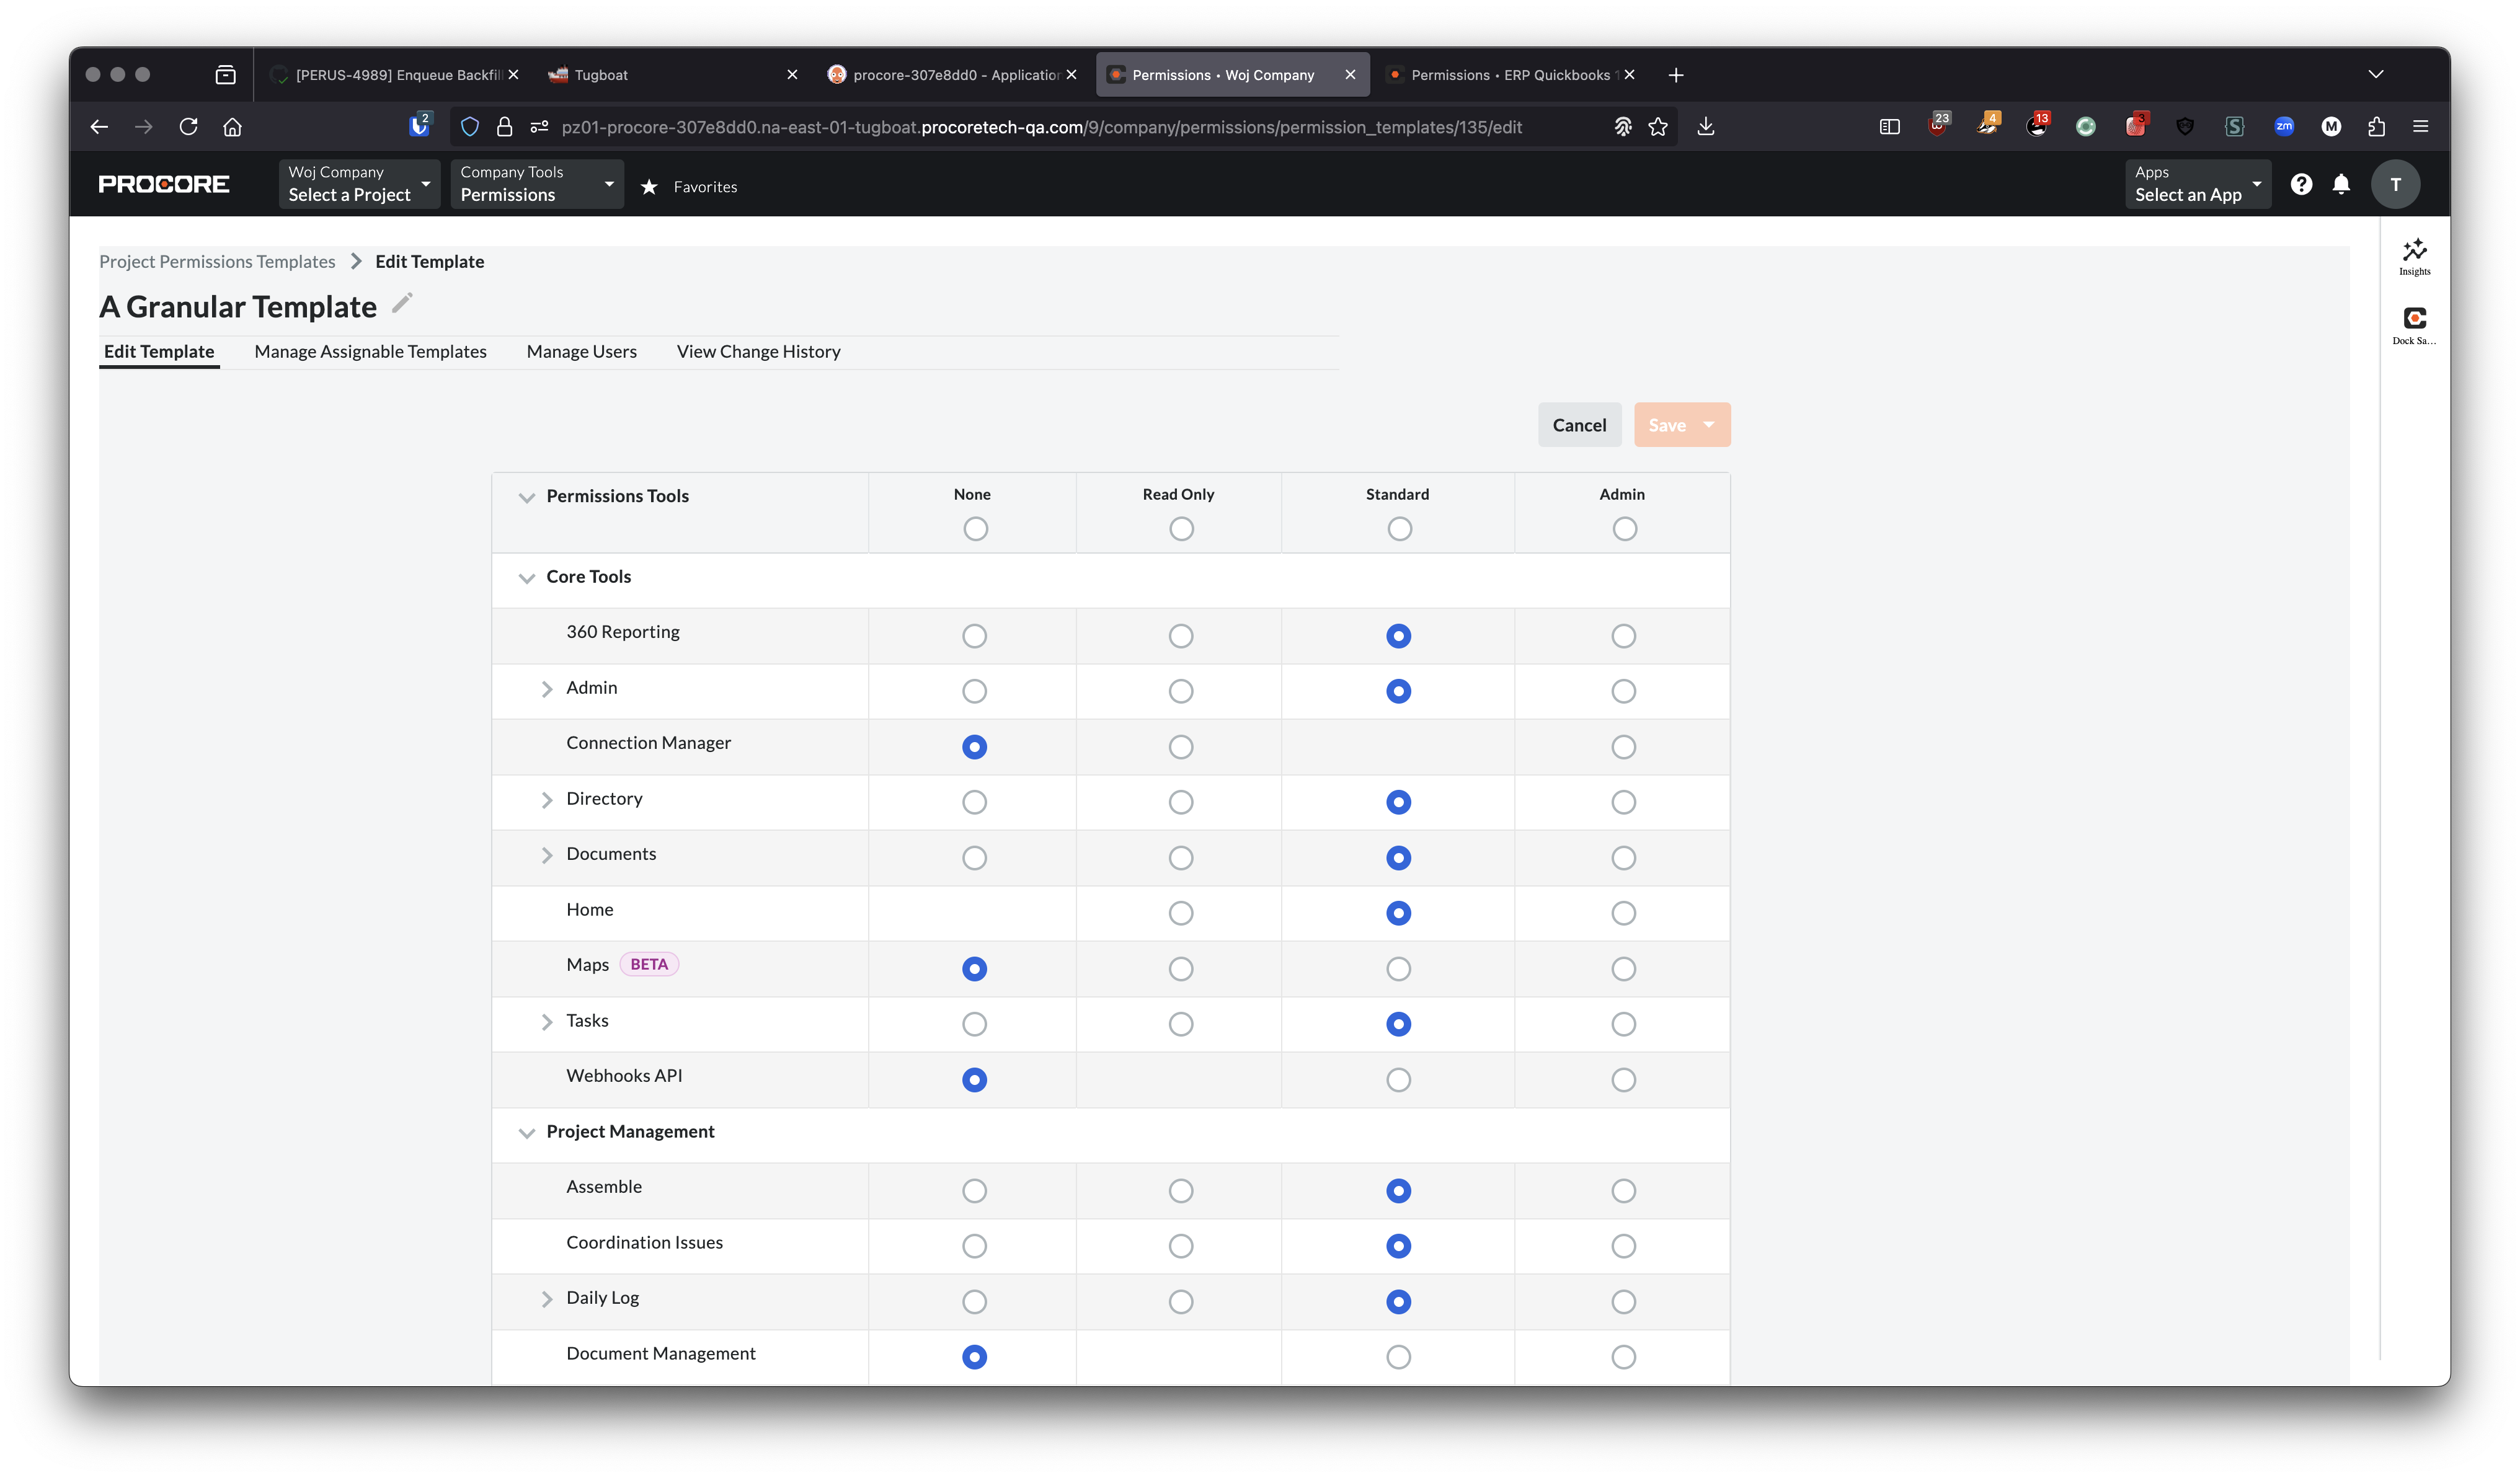Click the pencil icon to rename template
Image resolution: width=2520 pixels, height=1478 pixels.
pos(402,303)
